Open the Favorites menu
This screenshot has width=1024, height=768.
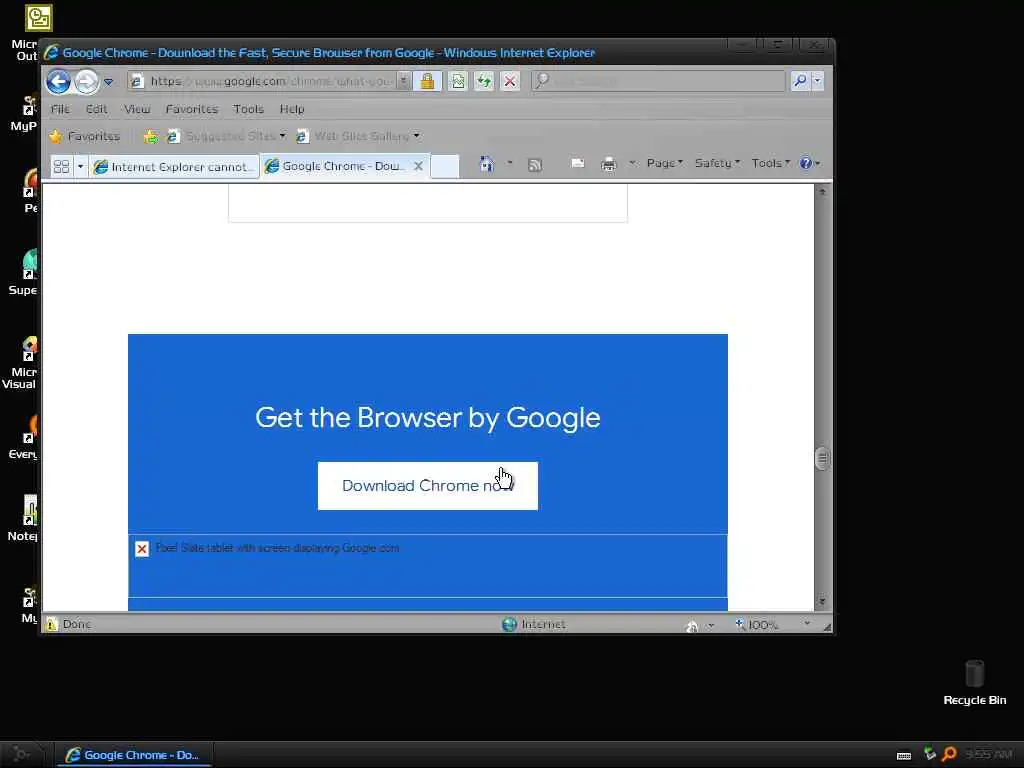click(191, 109)
